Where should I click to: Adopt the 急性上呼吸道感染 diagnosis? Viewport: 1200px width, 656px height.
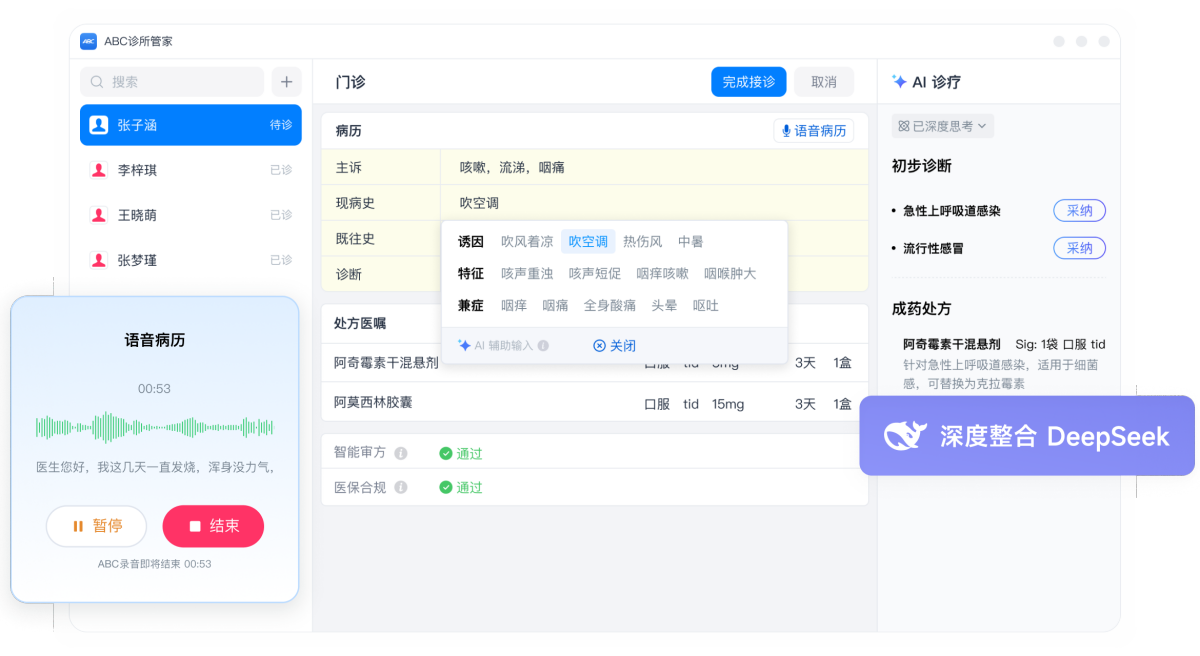pyautogui.click(x=1079, y=211)
